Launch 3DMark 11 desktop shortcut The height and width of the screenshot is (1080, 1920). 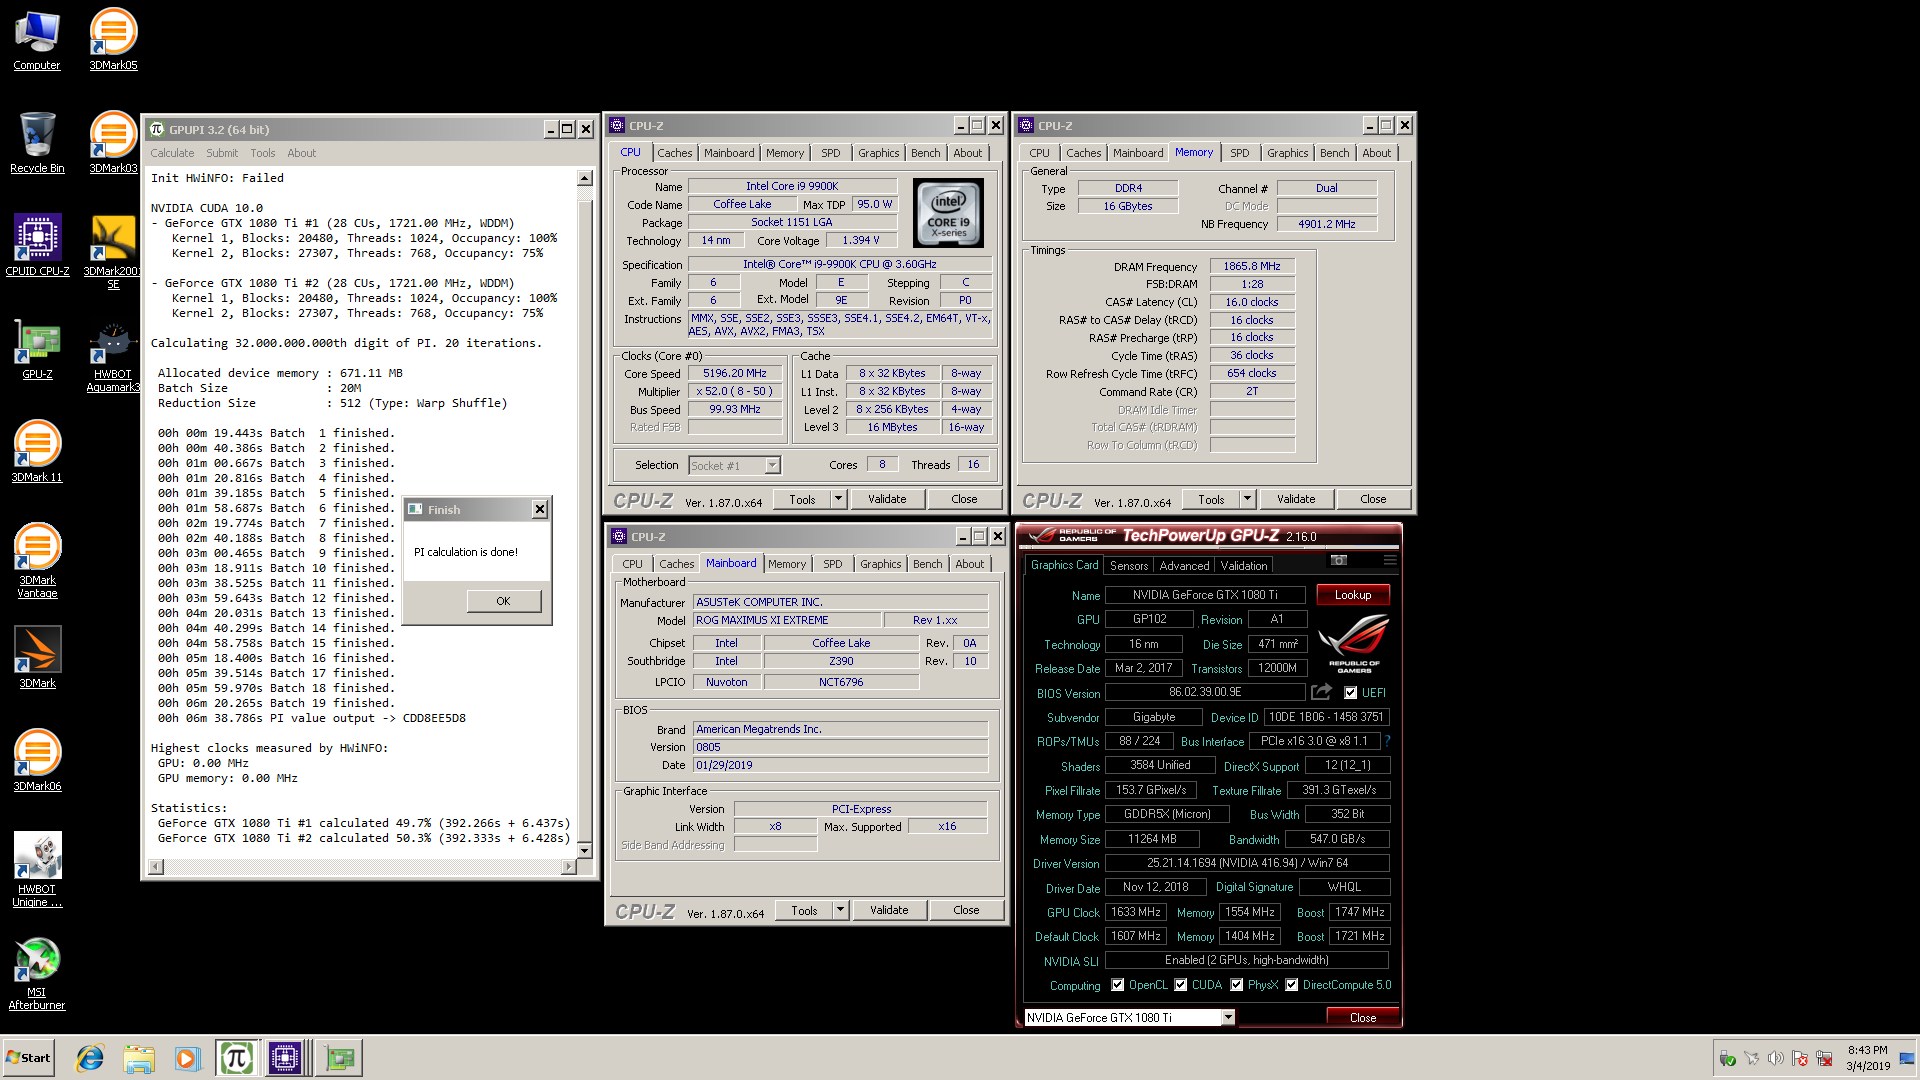tap(37, 452)
